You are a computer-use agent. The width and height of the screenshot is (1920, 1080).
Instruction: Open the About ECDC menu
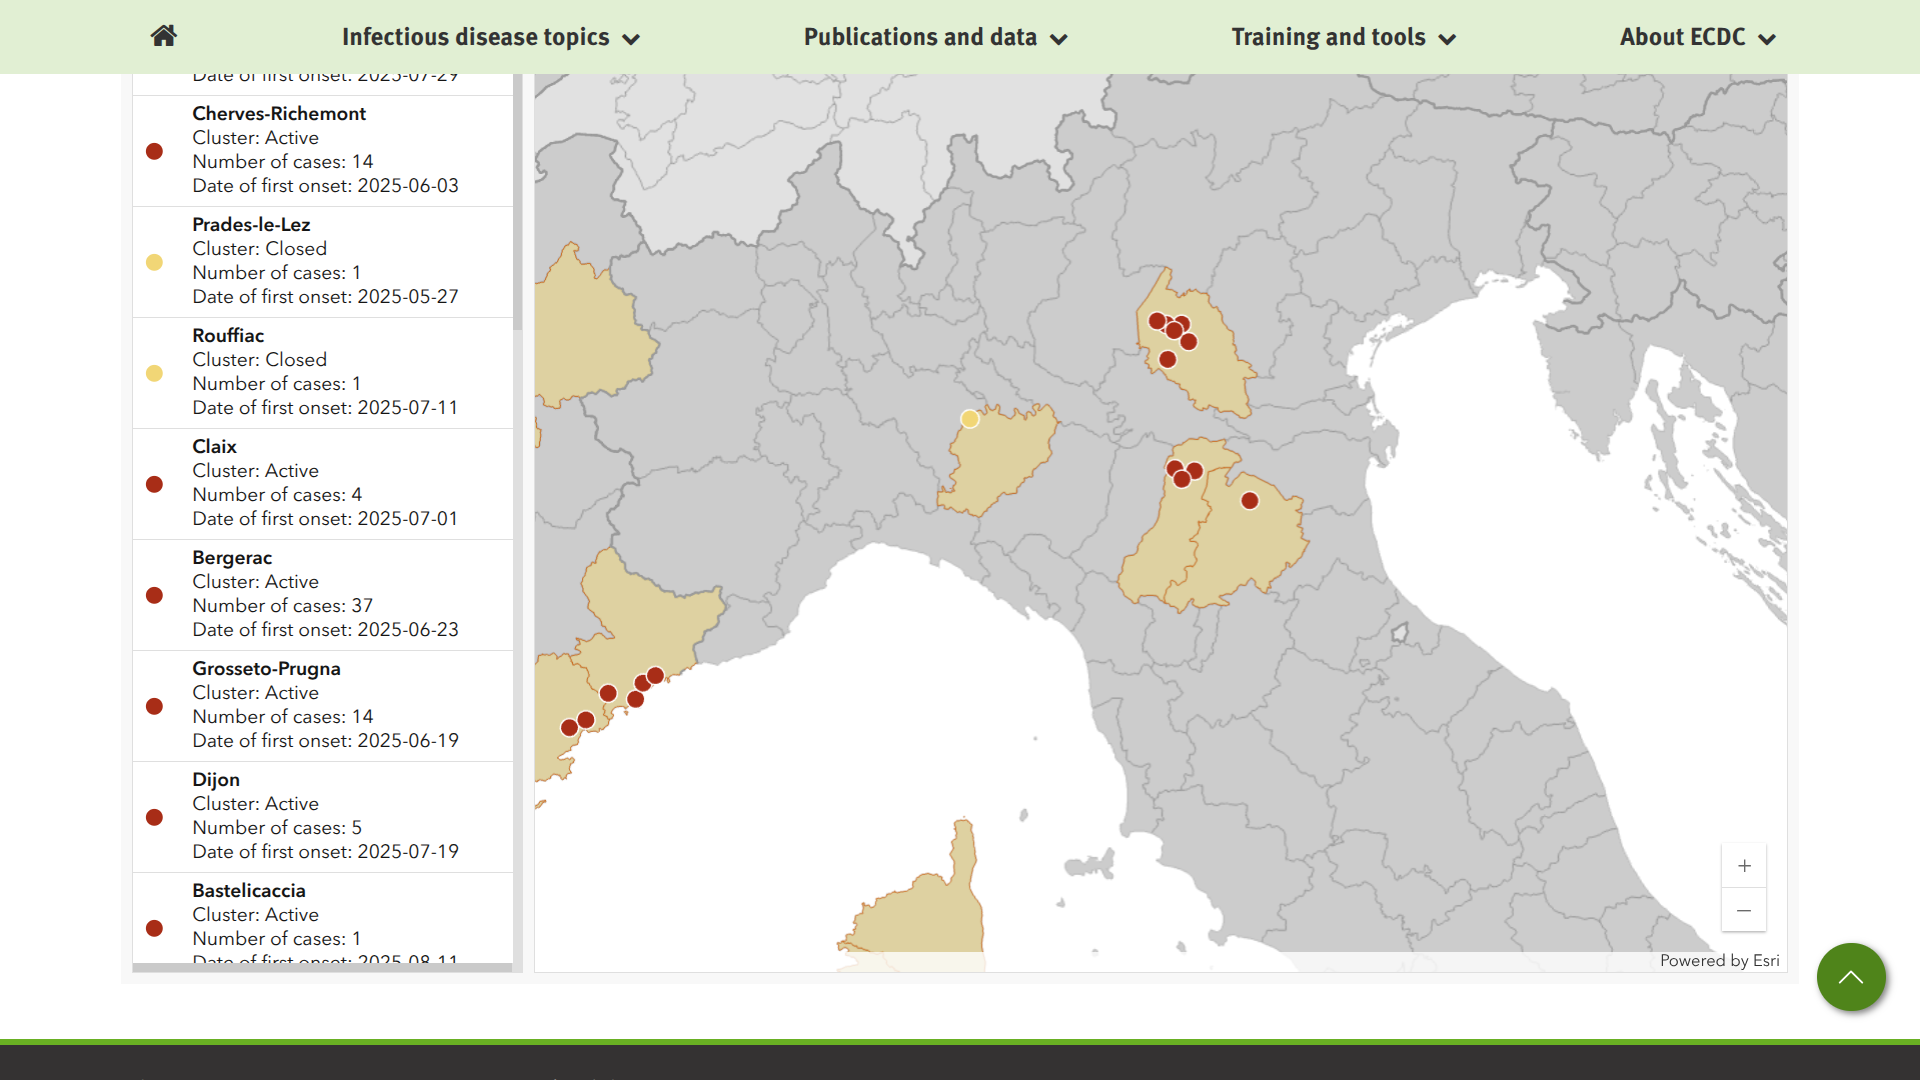(x=1697, y=37)
